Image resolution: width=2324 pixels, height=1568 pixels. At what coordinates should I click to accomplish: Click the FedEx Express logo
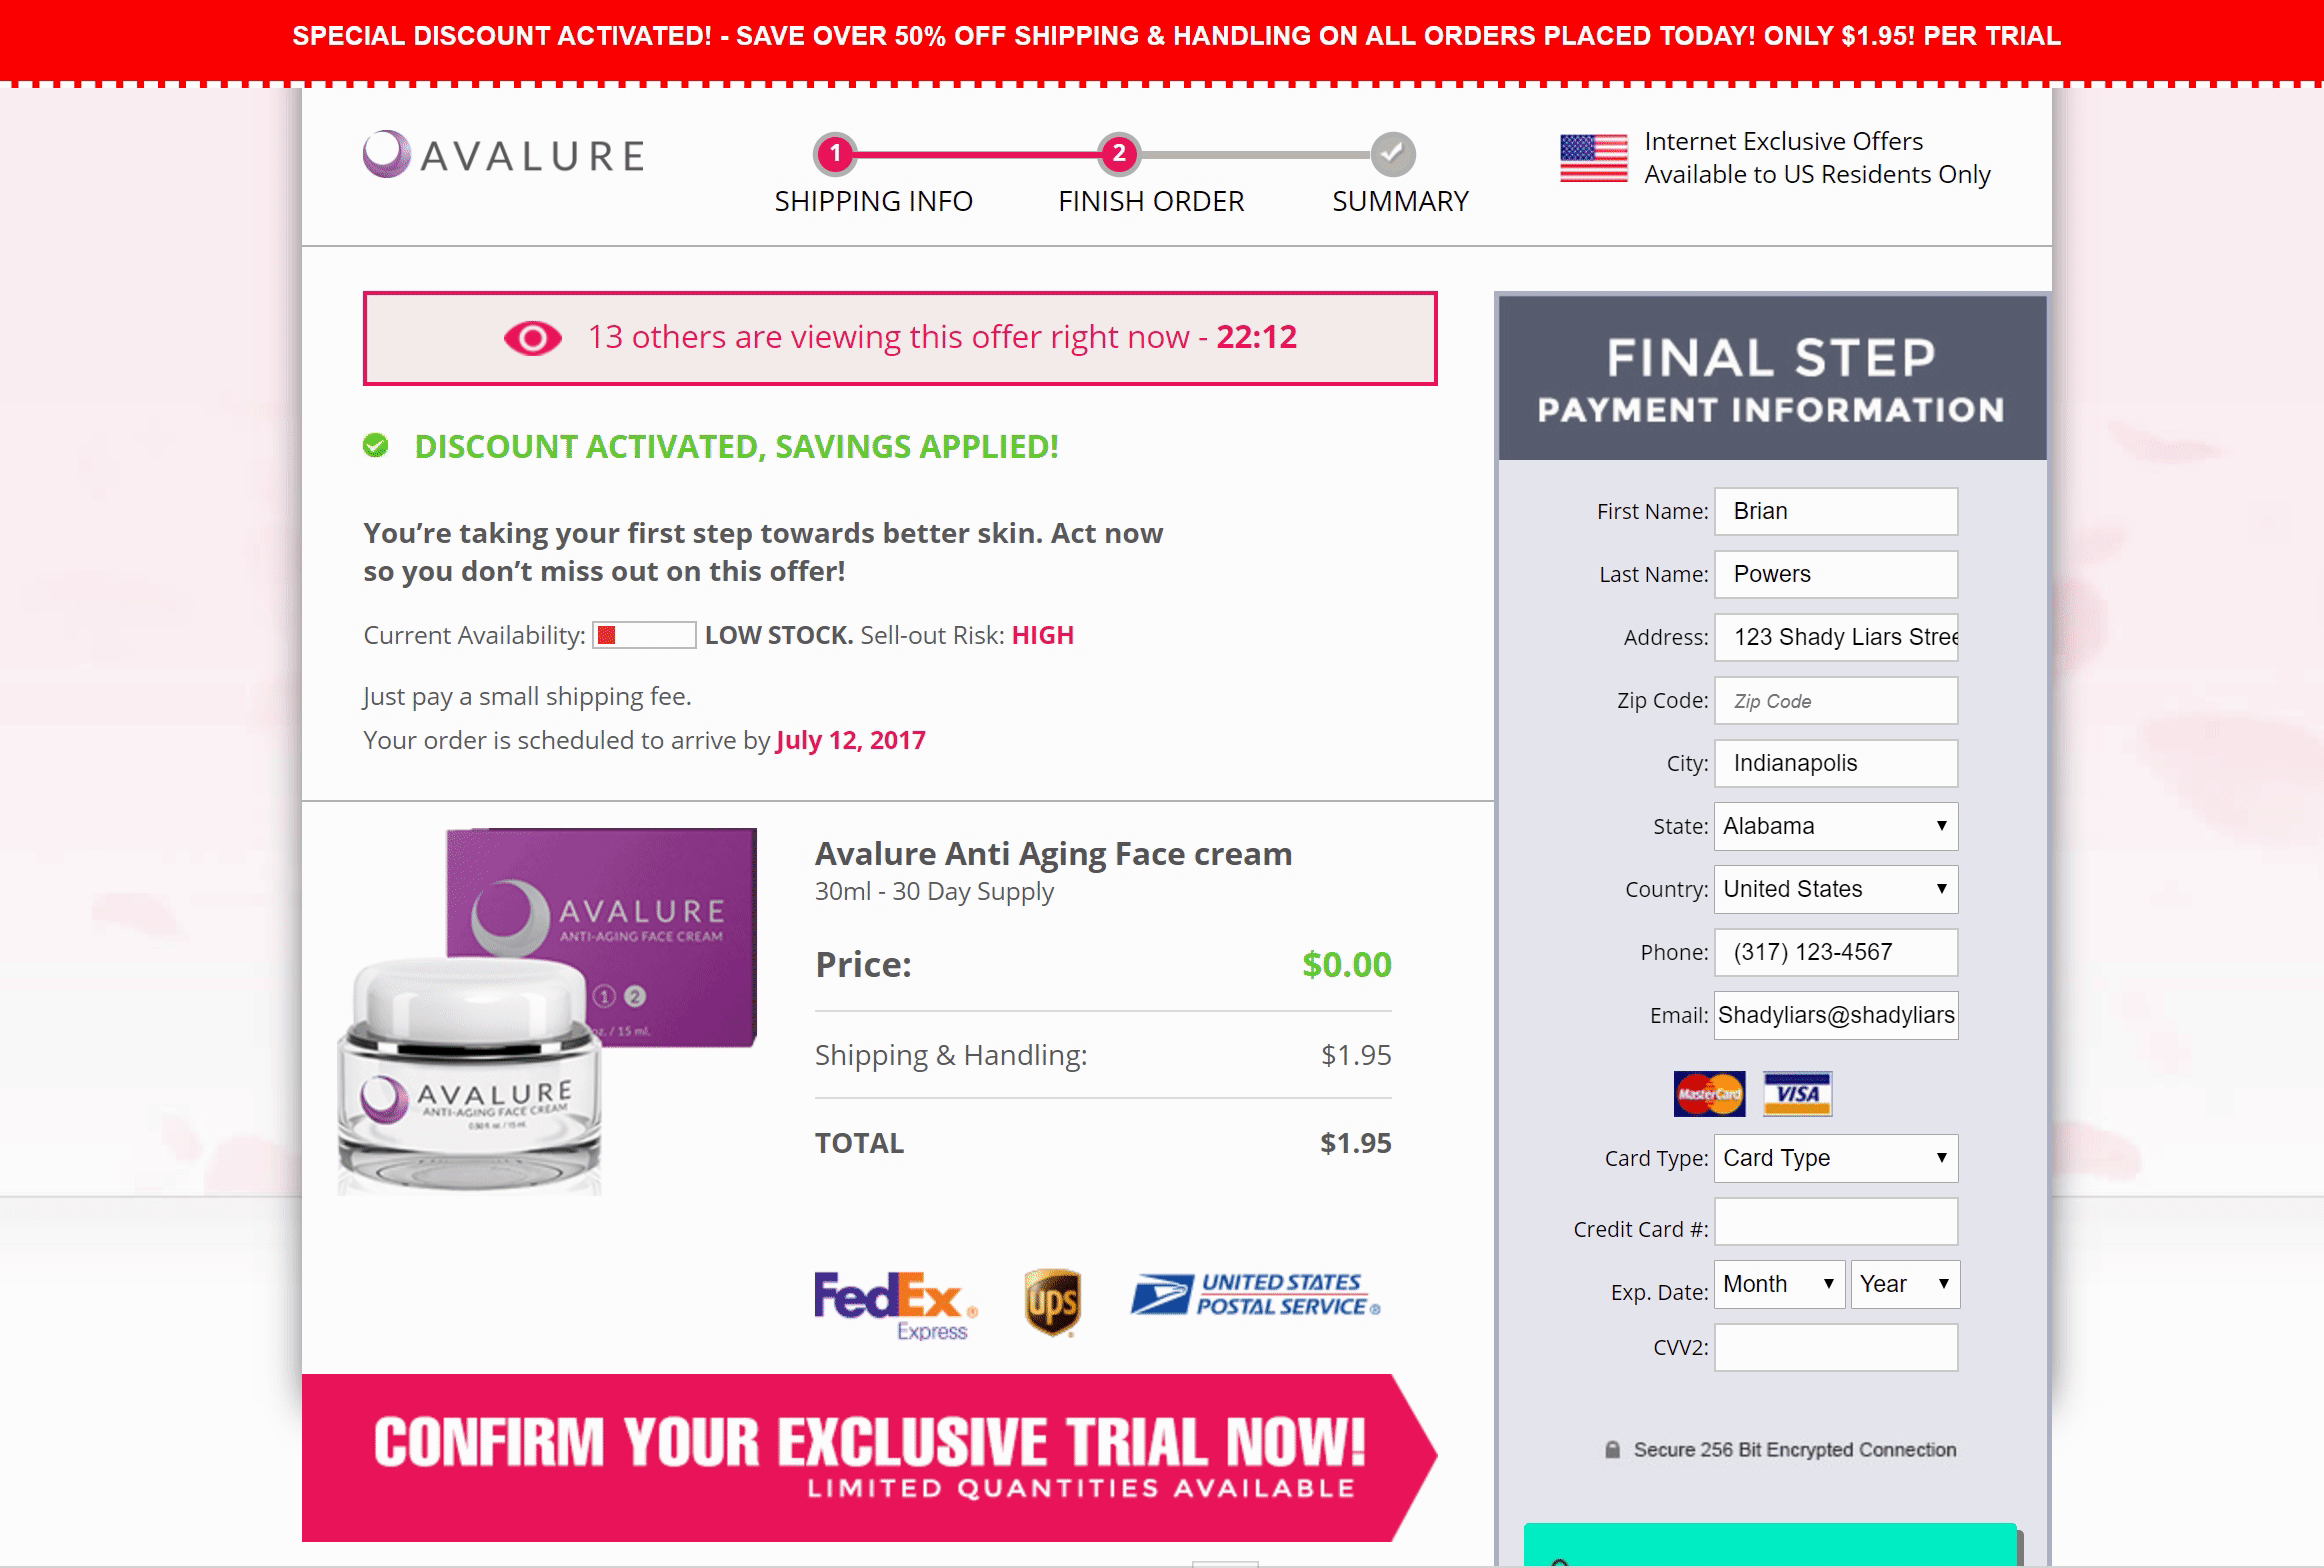[896, 1305]
